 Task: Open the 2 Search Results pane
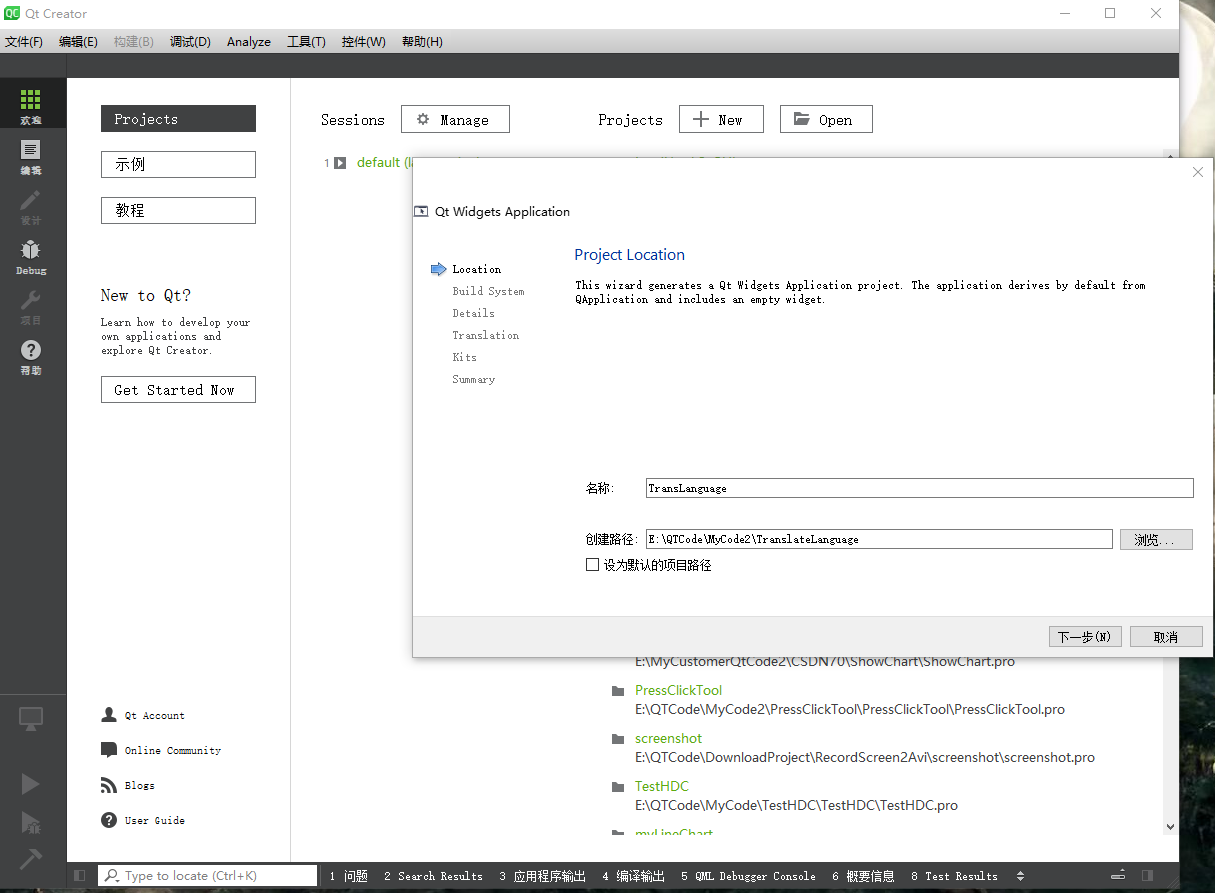pos(433,876)
